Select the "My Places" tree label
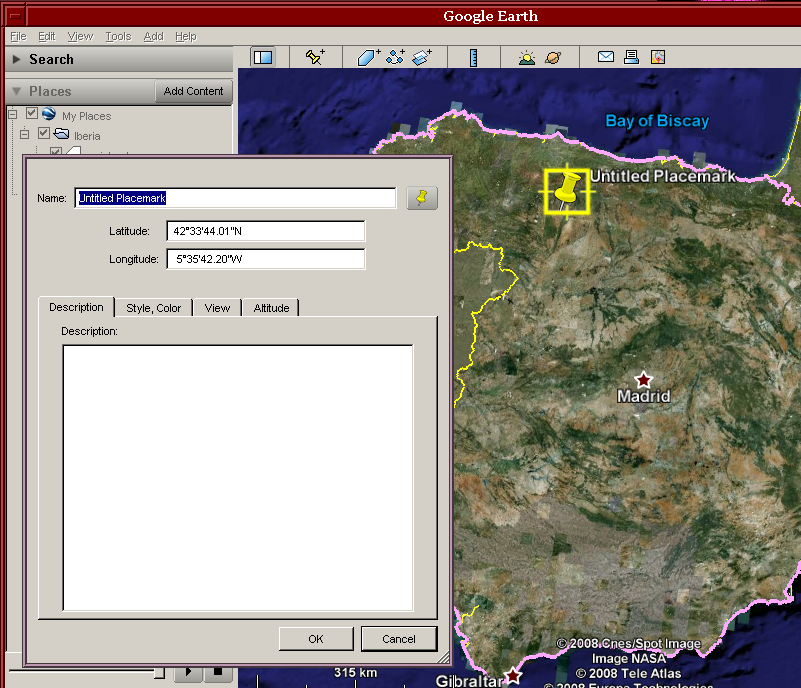Screen dimensions: 801x688 click(x=86, y=116)
